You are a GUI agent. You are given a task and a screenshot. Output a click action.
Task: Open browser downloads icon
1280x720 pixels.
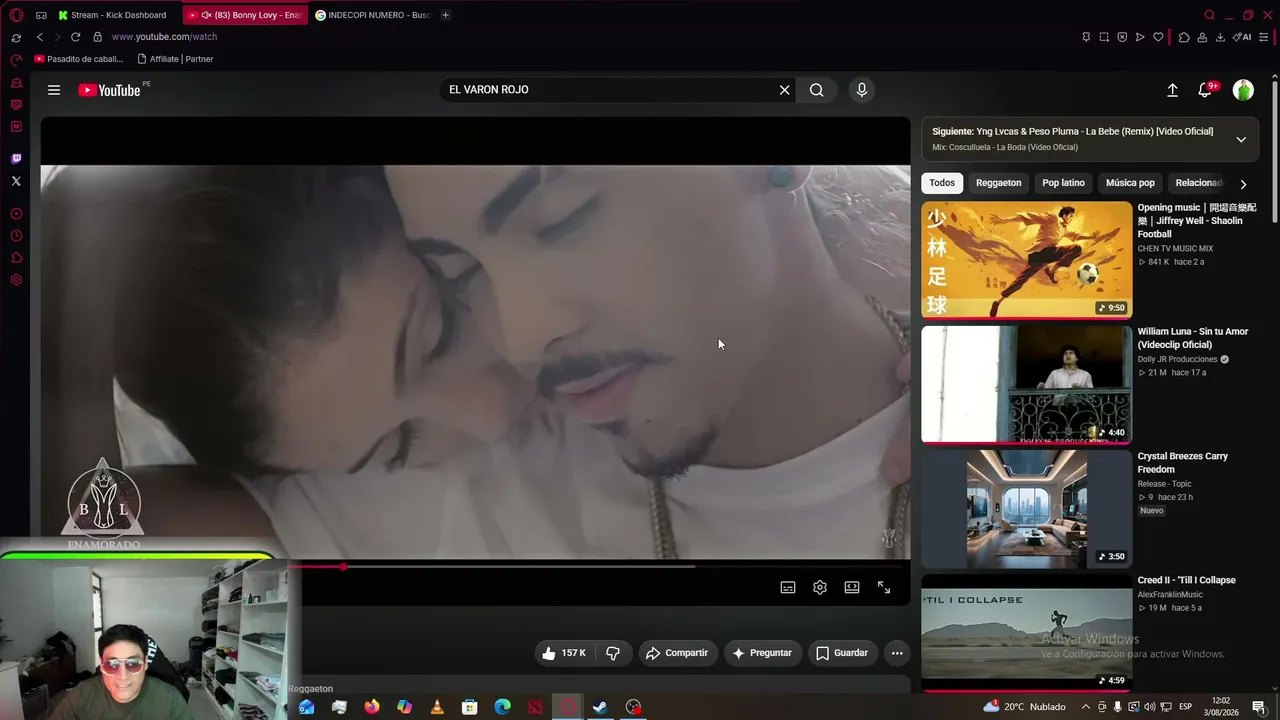point(1220,37)
